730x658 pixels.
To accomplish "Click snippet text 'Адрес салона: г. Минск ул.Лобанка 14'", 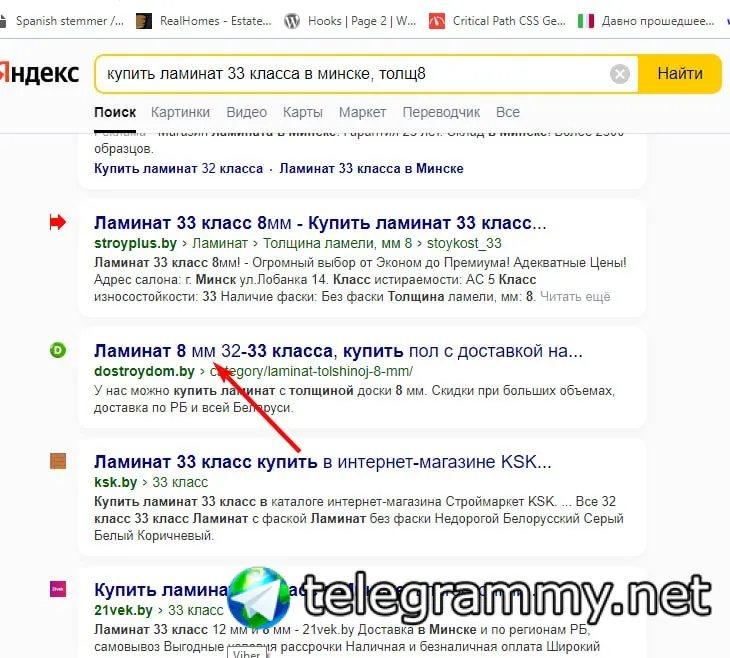I will click(210, 279).
